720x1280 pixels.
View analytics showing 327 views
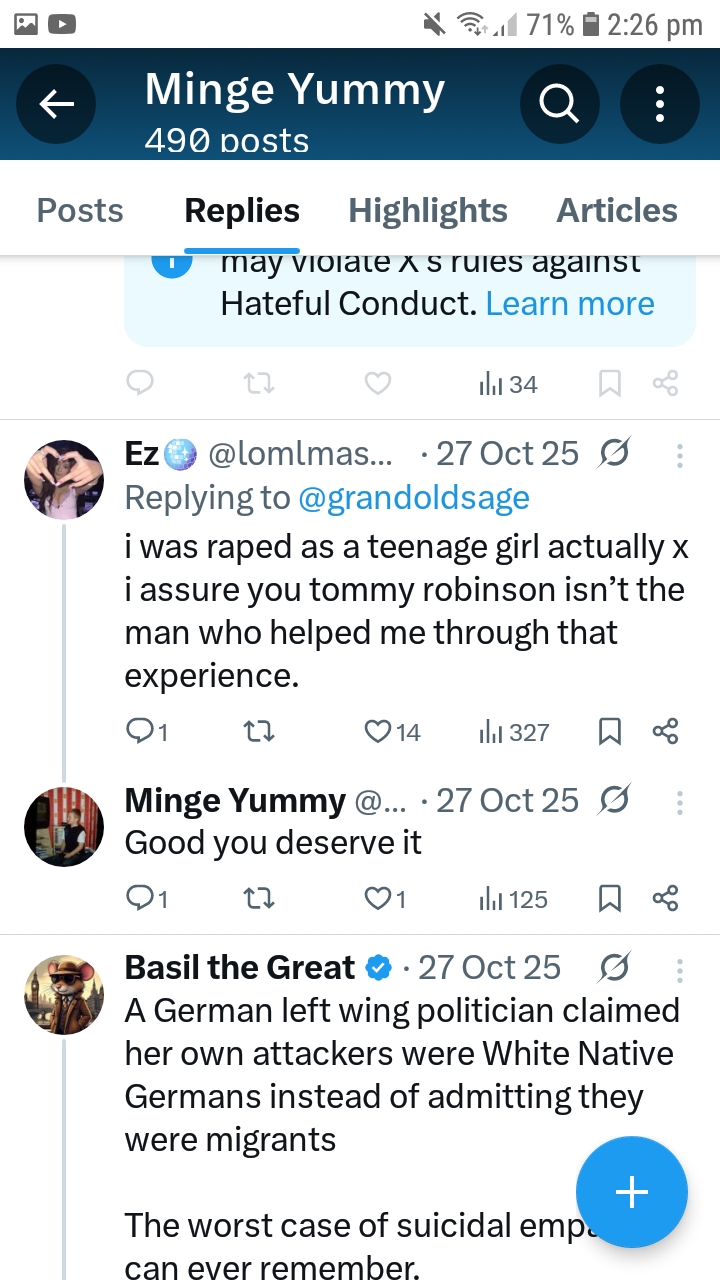pyautogui.click(x=514, y=732)
